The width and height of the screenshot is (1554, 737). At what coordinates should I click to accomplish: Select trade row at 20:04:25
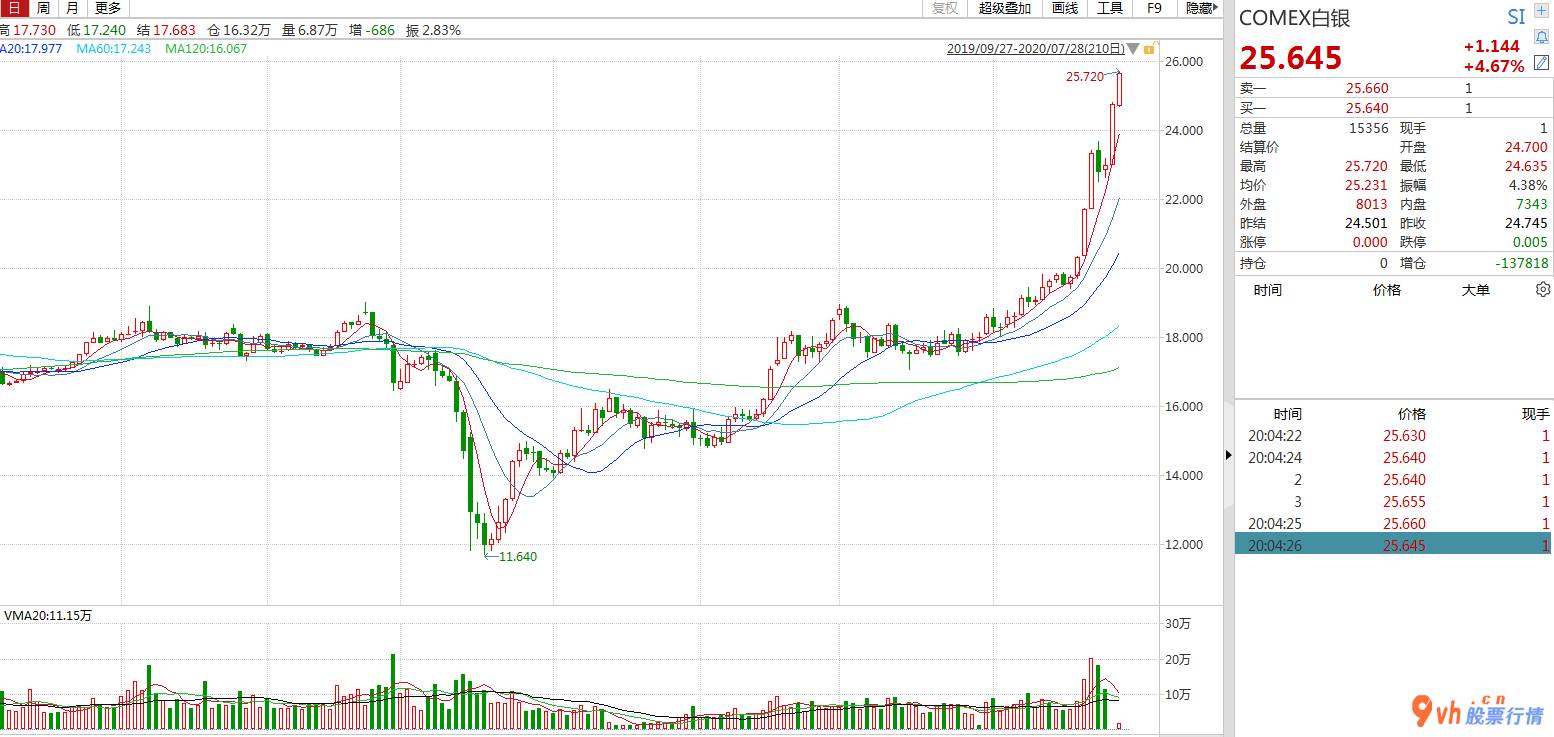1394,524
